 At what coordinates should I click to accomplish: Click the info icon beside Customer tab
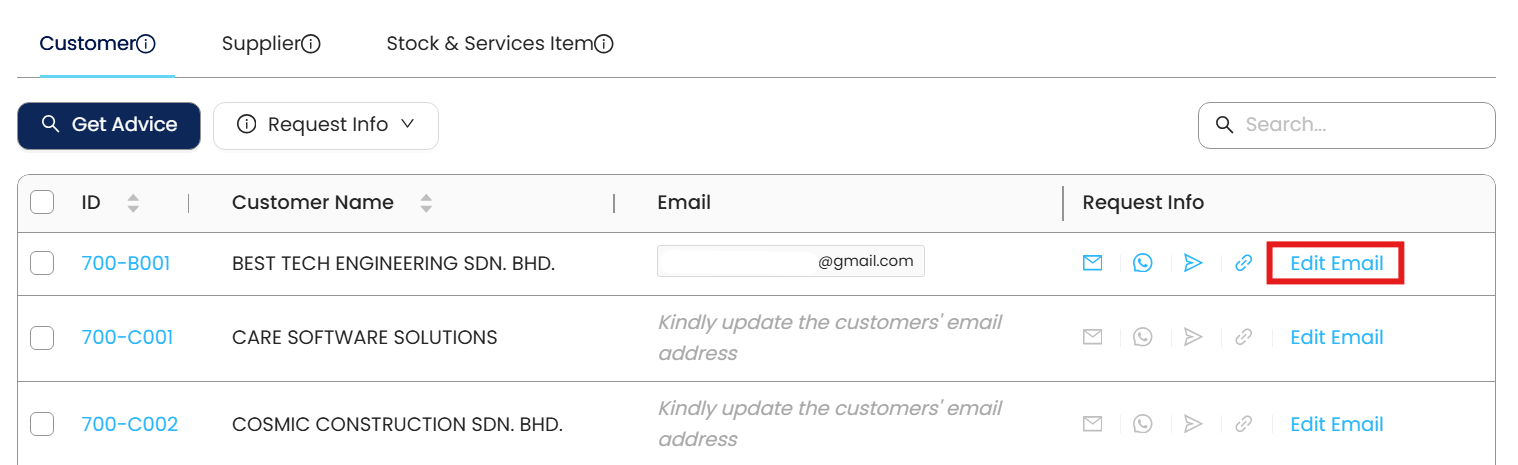(147, 44)
